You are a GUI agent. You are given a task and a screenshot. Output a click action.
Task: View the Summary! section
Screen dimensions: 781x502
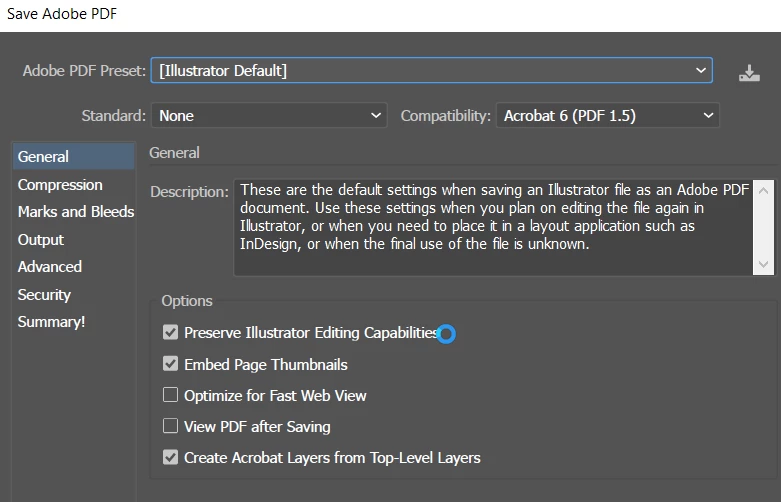[51, 322]
